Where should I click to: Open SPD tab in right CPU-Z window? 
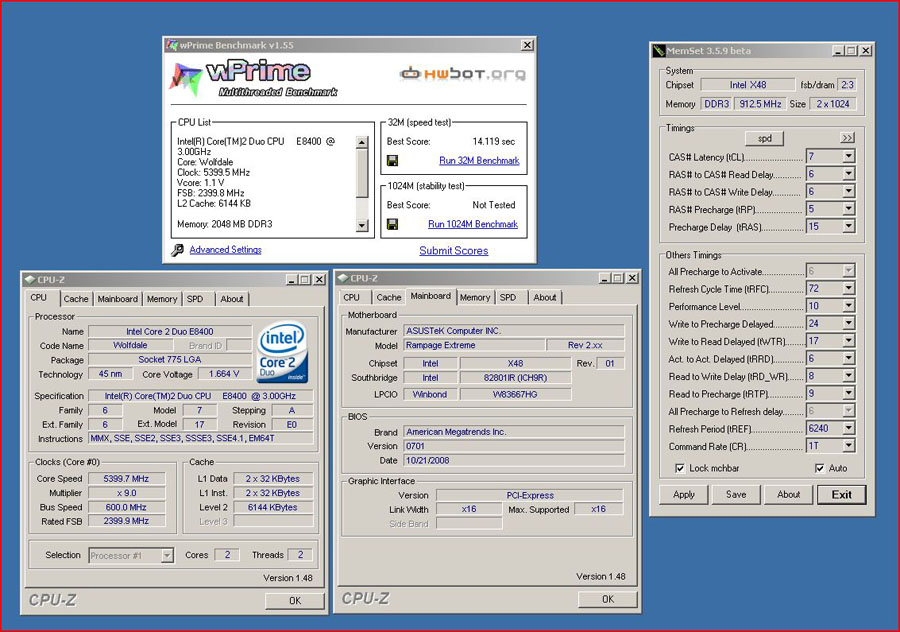coord(508,297)
